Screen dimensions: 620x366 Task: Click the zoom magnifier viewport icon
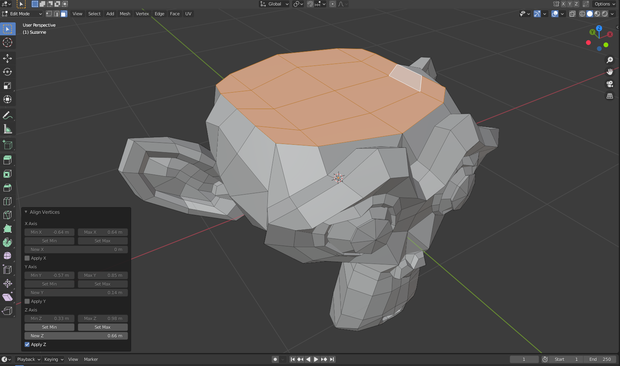(610, 60)
